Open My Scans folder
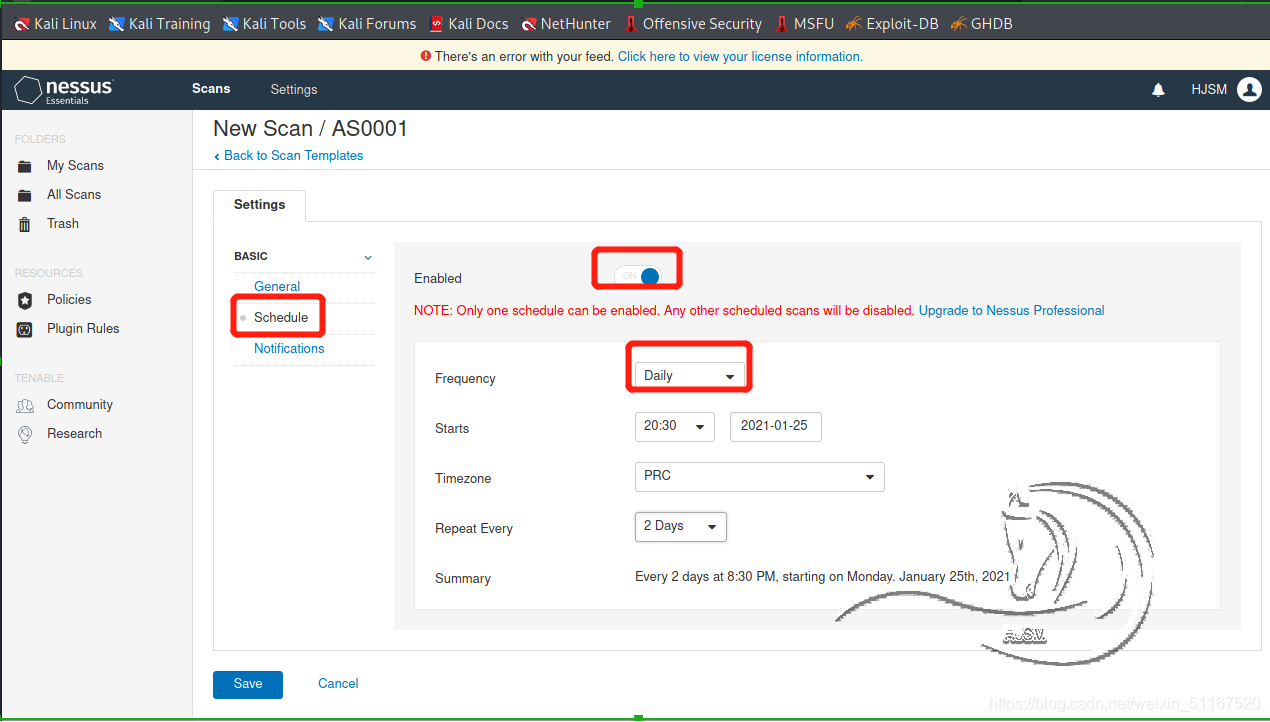1270x722 pixels. (75, 166)
